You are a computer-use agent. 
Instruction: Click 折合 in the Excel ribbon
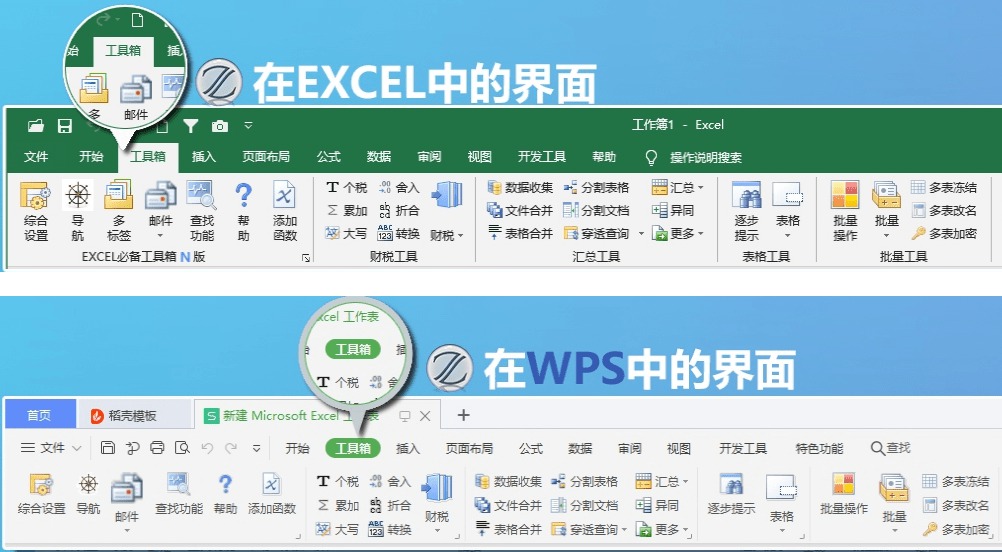pyautogui.click(x=399, y=210)
